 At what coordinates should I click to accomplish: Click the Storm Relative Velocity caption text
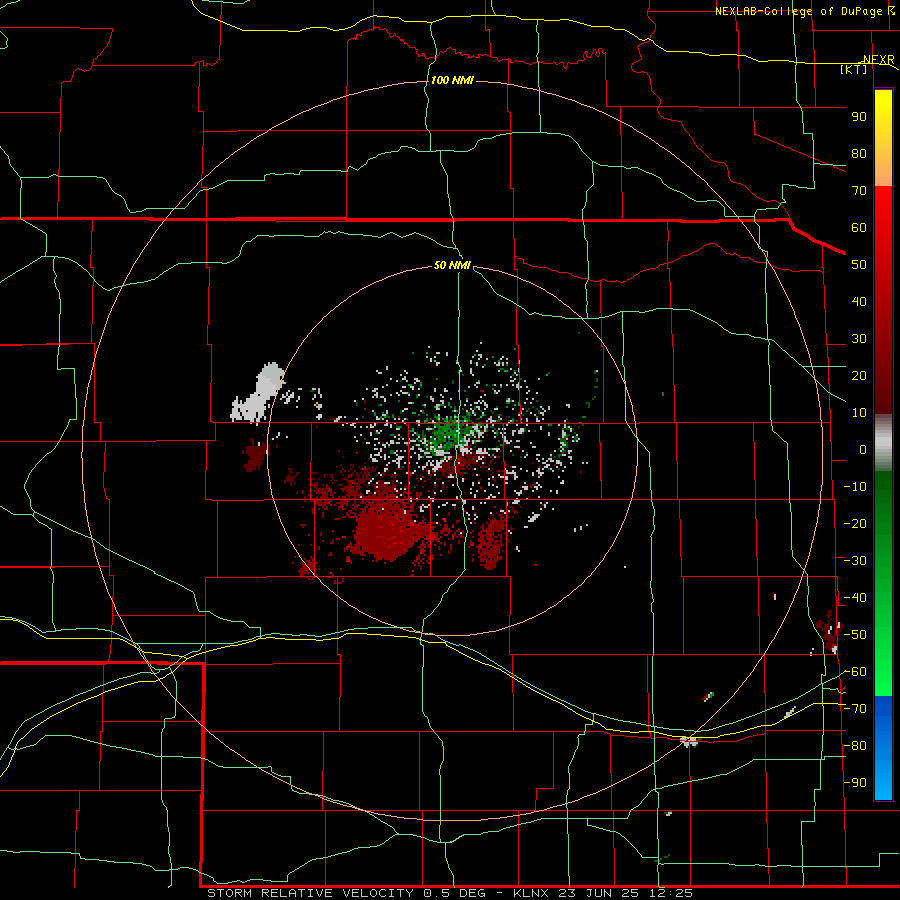(450, 893)
